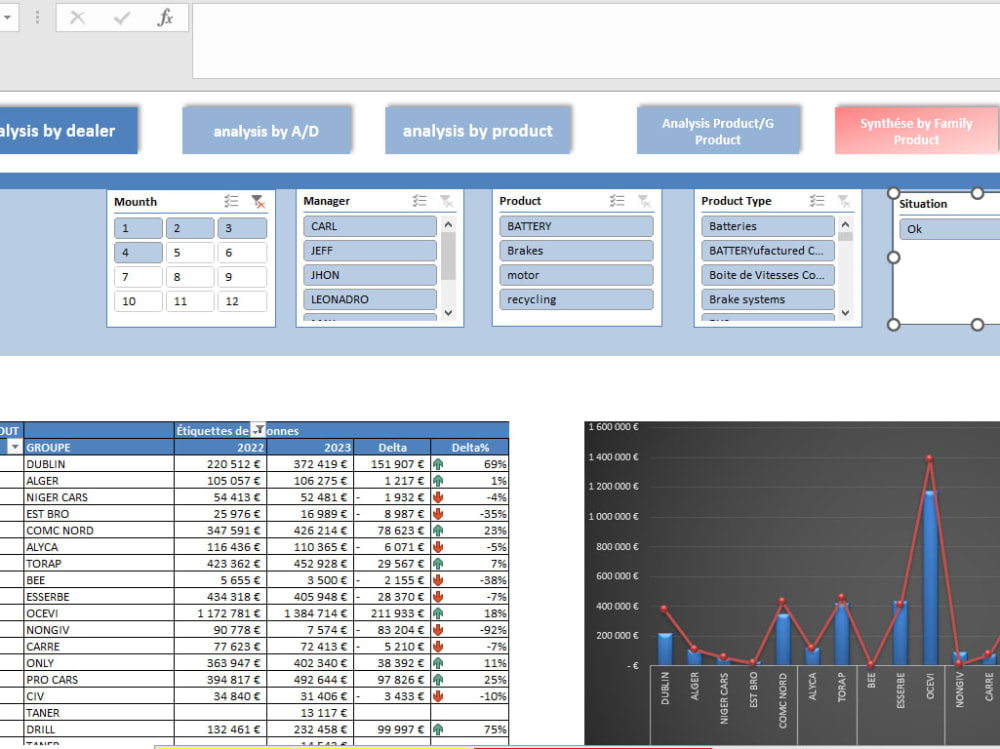Image resolution: width=1000 pixels, height=749 pixels.
Task: Open analysis by dealer sheet button
Action: 68,131
